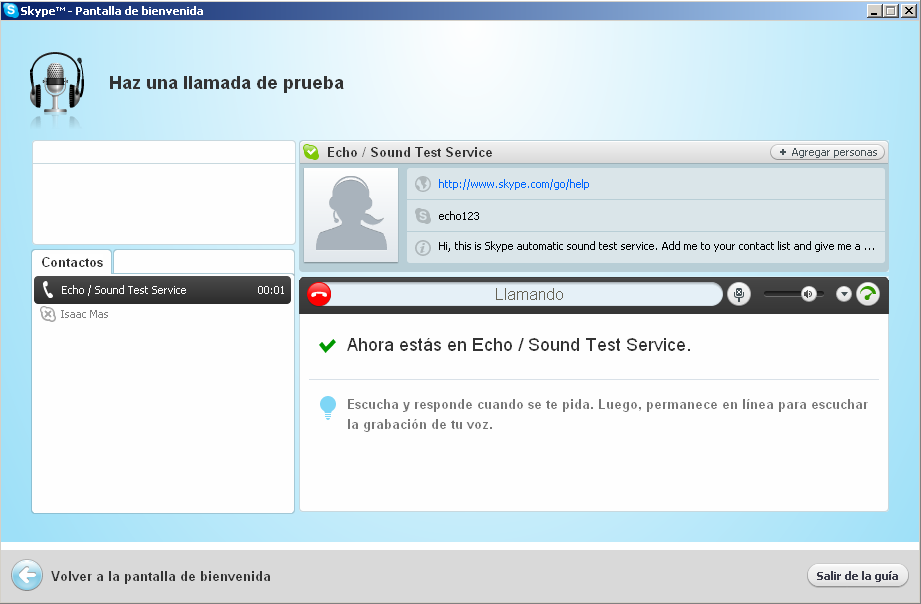This screenshot has height=604, width=921.
Task: Open the call options dropdown arrow
Action: point(843,294)
